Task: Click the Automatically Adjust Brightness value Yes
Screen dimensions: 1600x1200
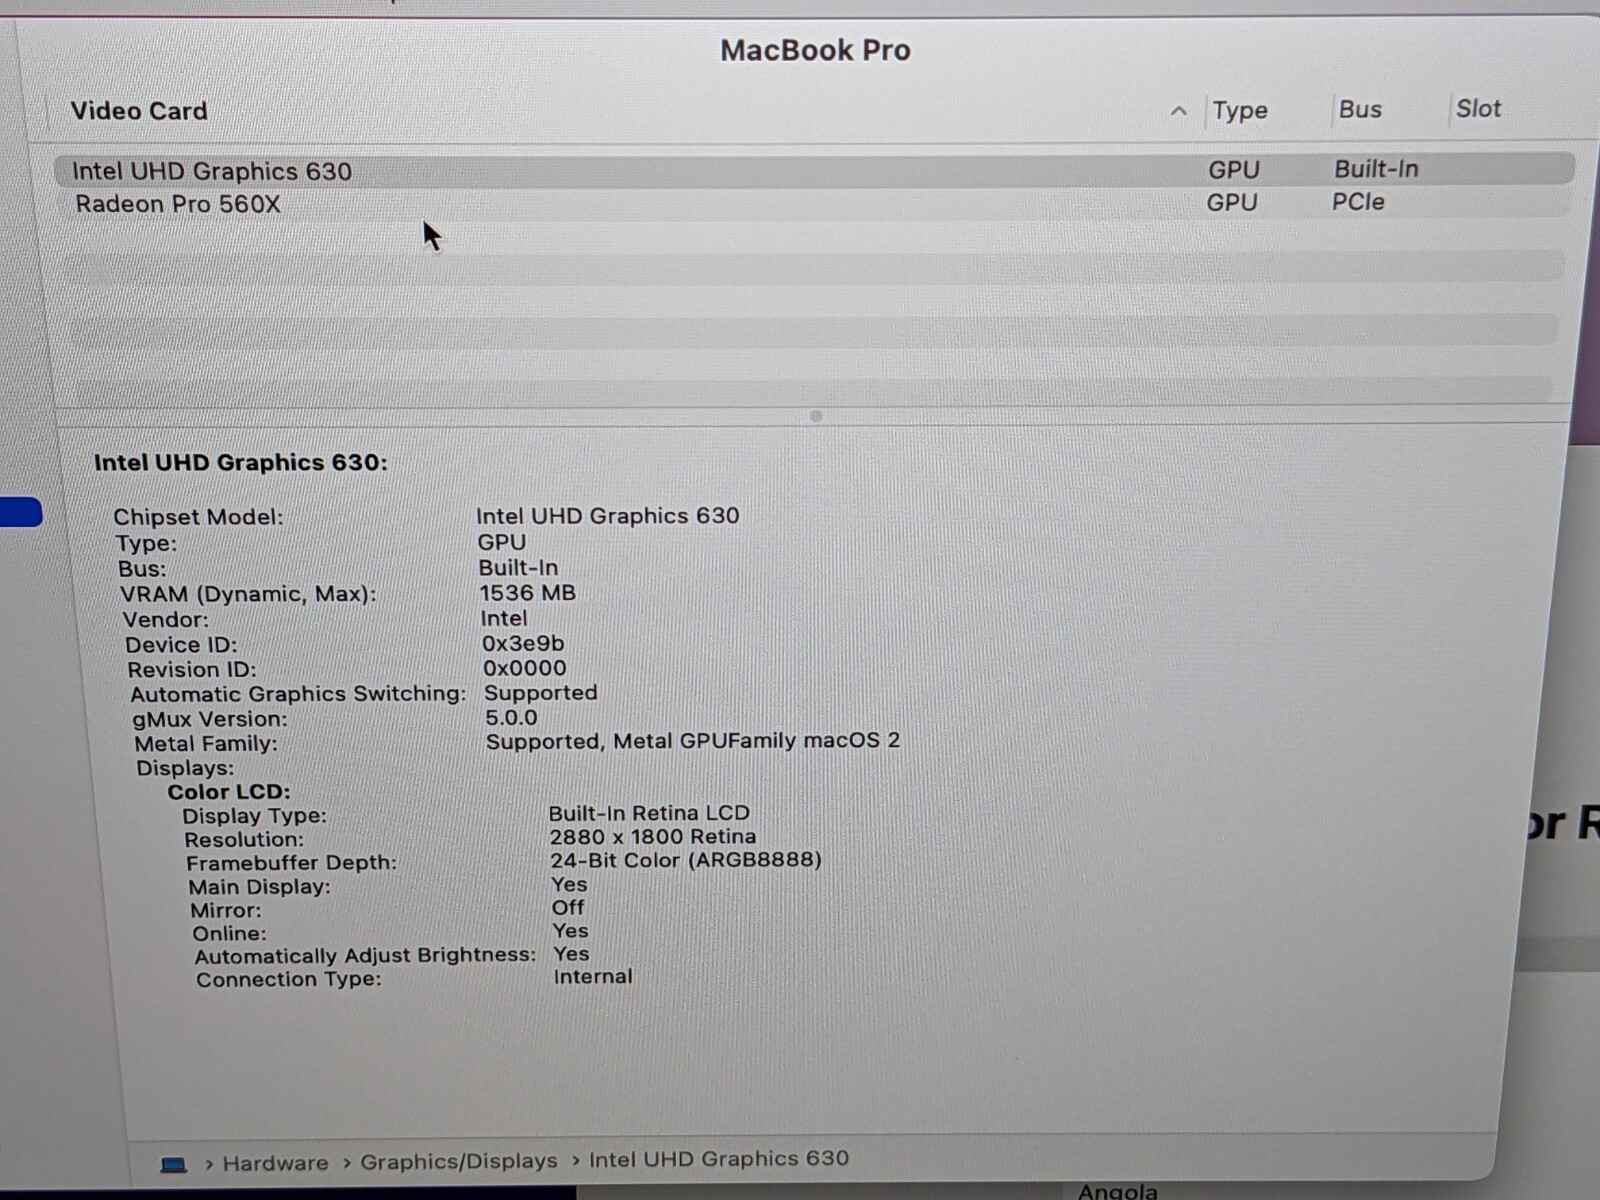Action: click(x=571, y=953)
